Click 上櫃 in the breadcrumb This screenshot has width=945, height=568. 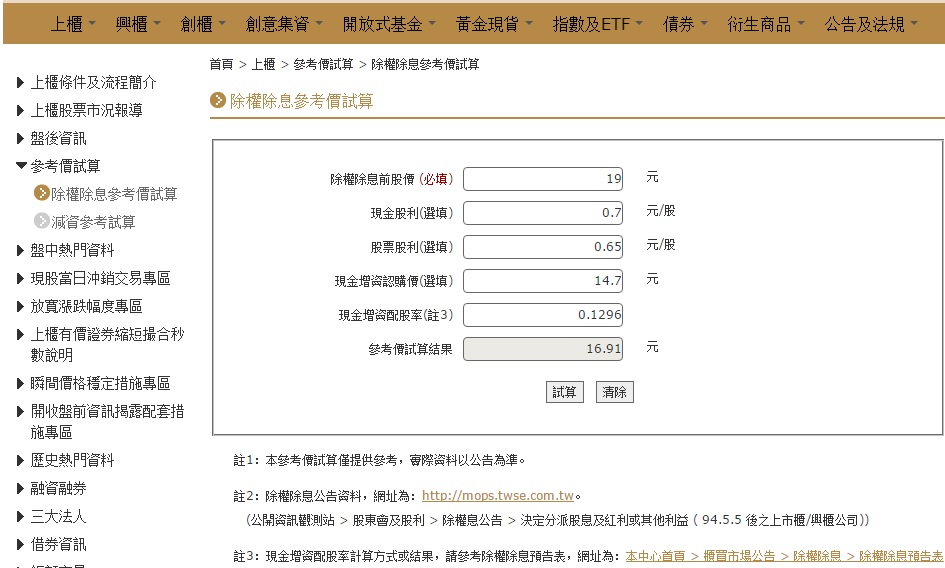[263, 65]
